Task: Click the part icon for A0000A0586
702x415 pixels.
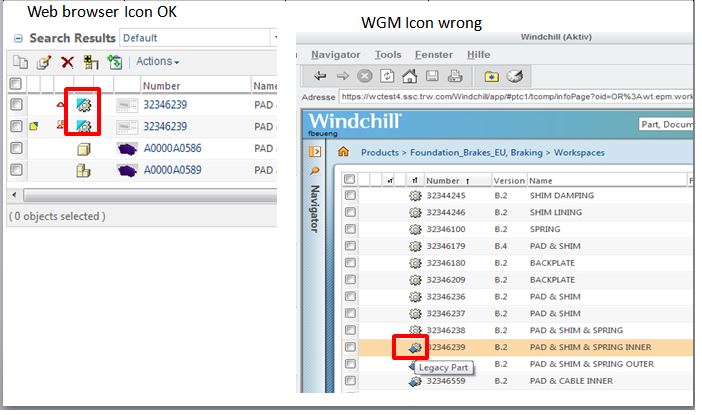Action: point(84,149)
